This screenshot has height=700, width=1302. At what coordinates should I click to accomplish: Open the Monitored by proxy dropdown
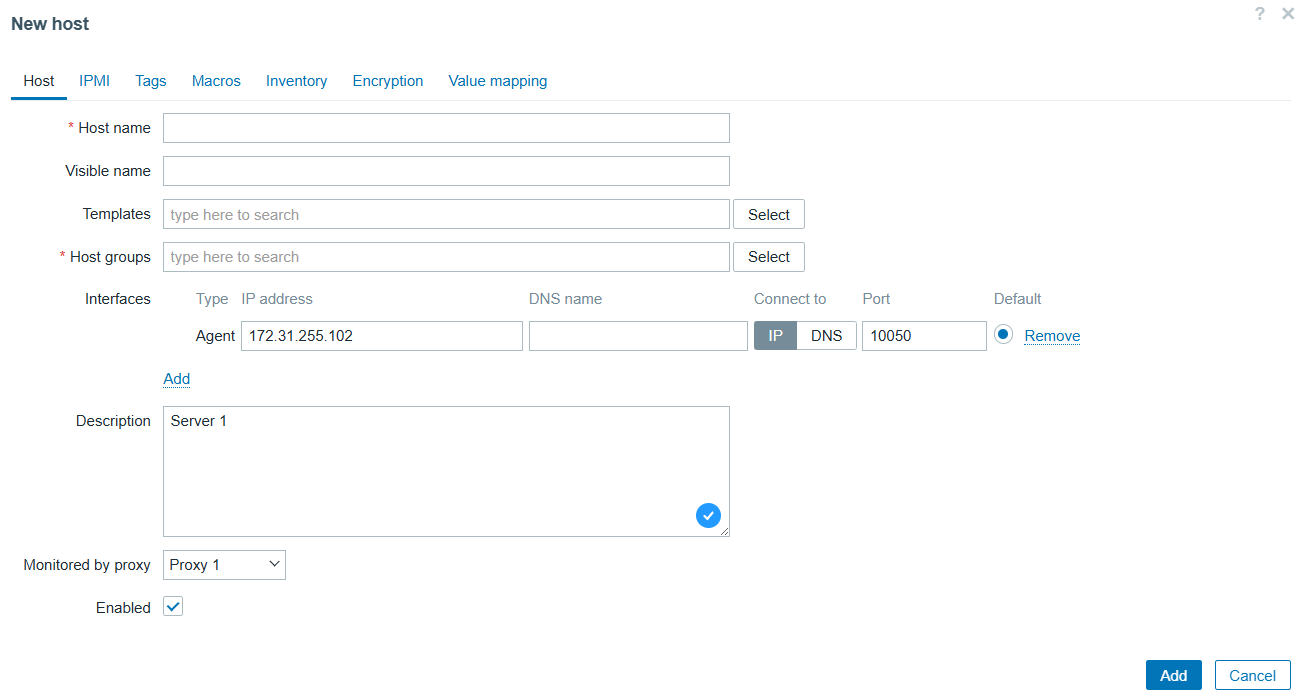[x=224, y=565]
